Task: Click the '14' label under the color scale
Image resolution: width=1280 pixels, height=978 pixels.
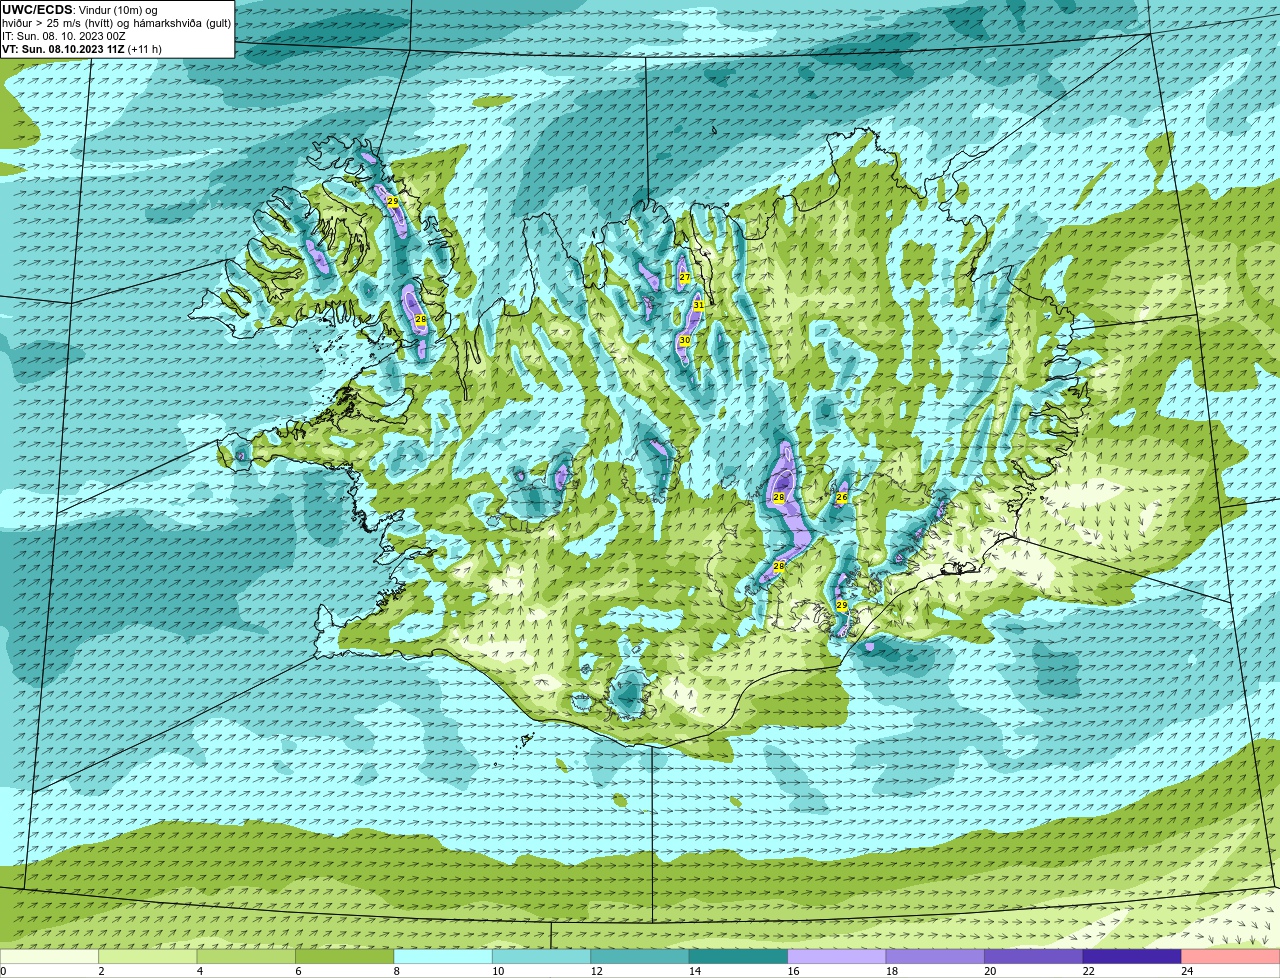Action: click(694, 971)
